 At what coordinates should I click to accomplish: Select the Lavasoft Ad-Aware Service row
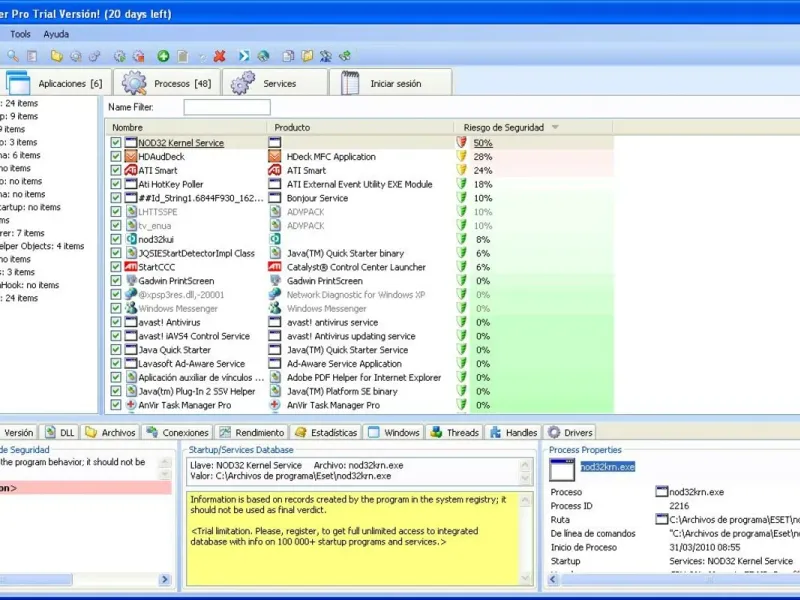click(x=359, y=363)
